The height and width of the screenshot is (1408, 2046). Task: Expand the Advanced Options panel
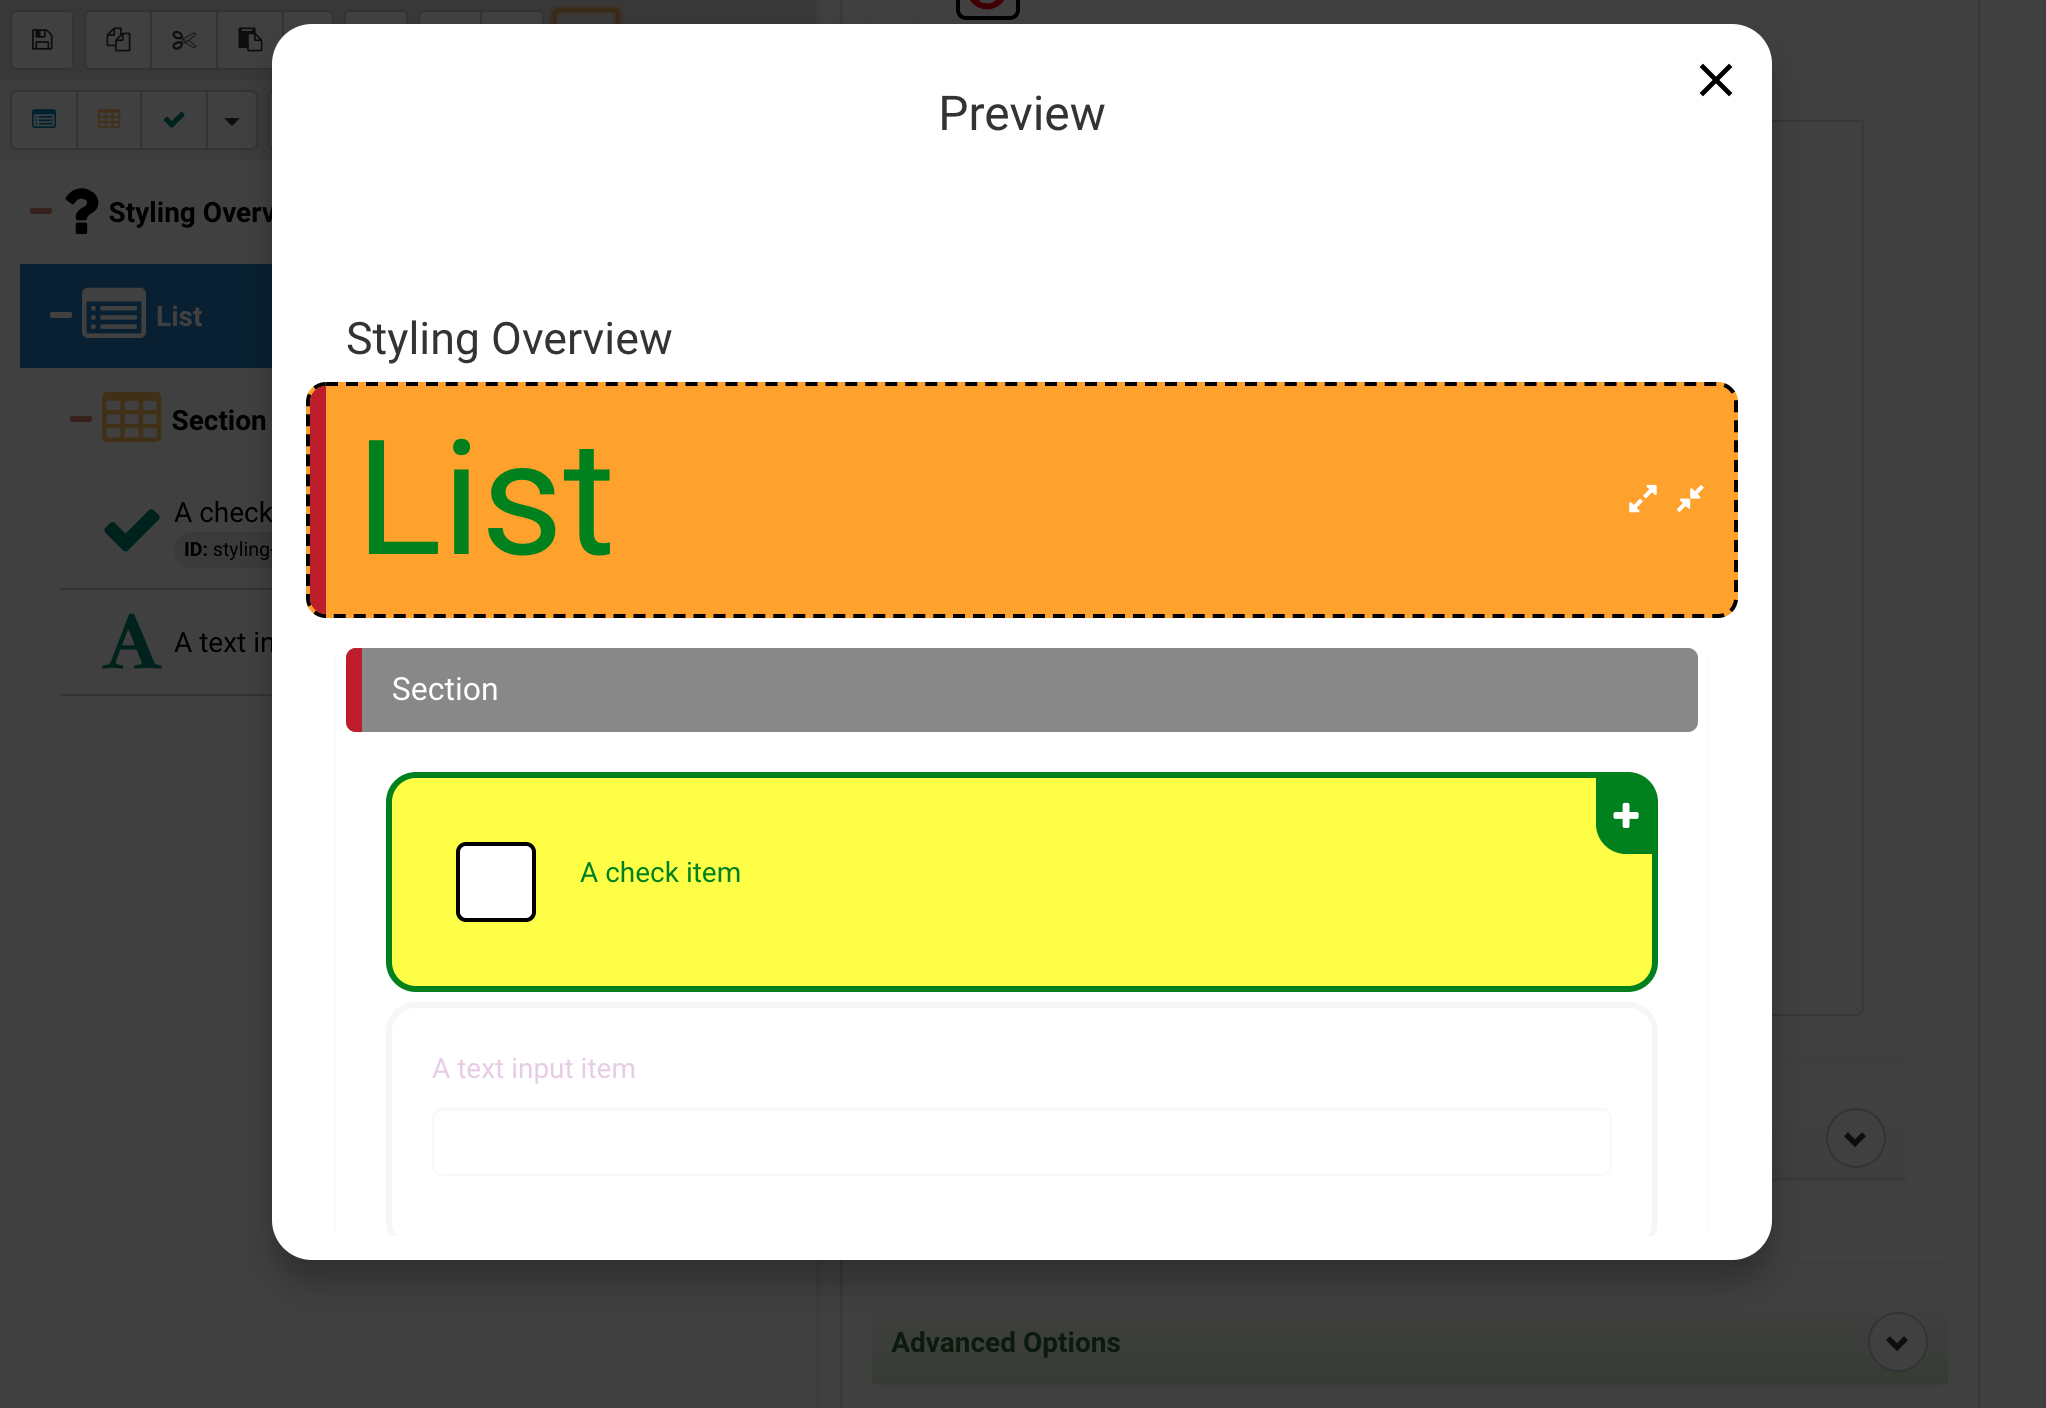1897,1342
